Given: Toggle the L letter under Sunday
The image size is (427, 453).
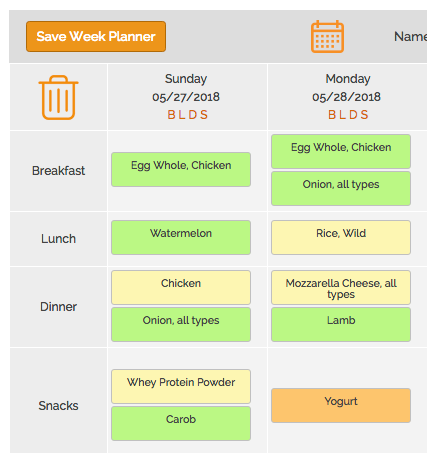Looking at the screenshot, I should point(181,115).
